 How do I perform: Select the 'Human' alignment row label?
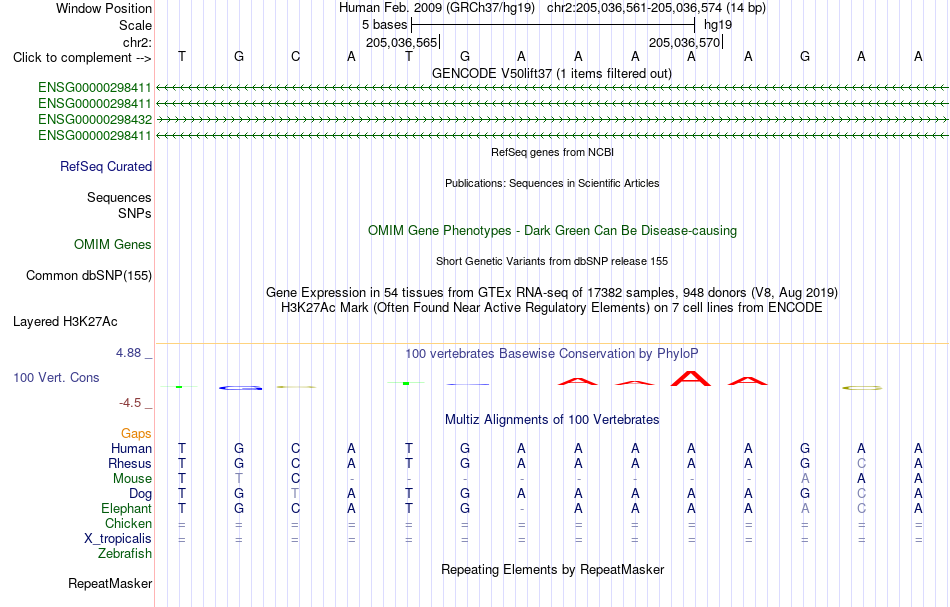click(131, 449)
